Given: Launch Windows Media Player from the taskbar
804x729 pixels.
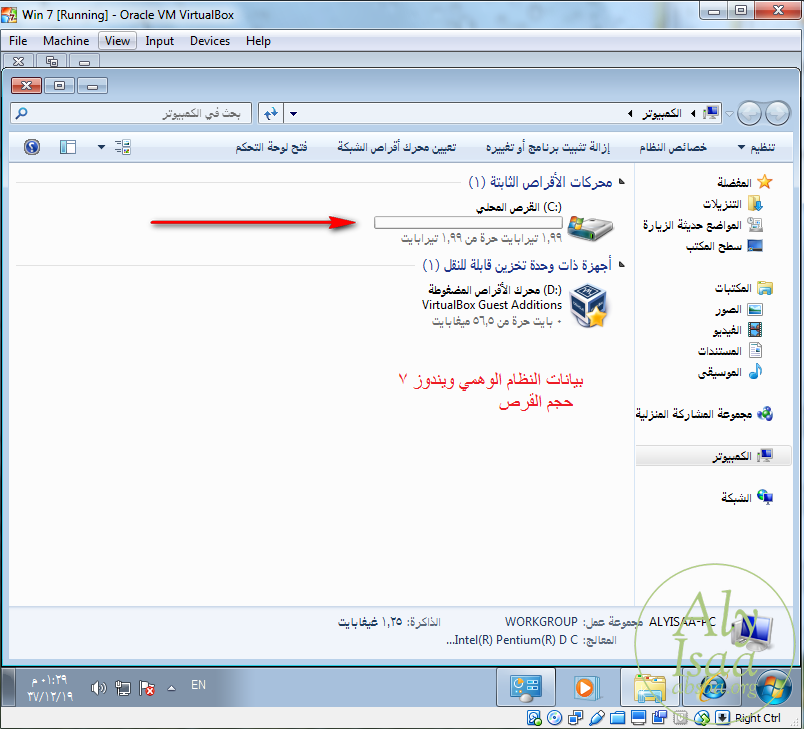Looking at the screenshot, I should (583, 687).
